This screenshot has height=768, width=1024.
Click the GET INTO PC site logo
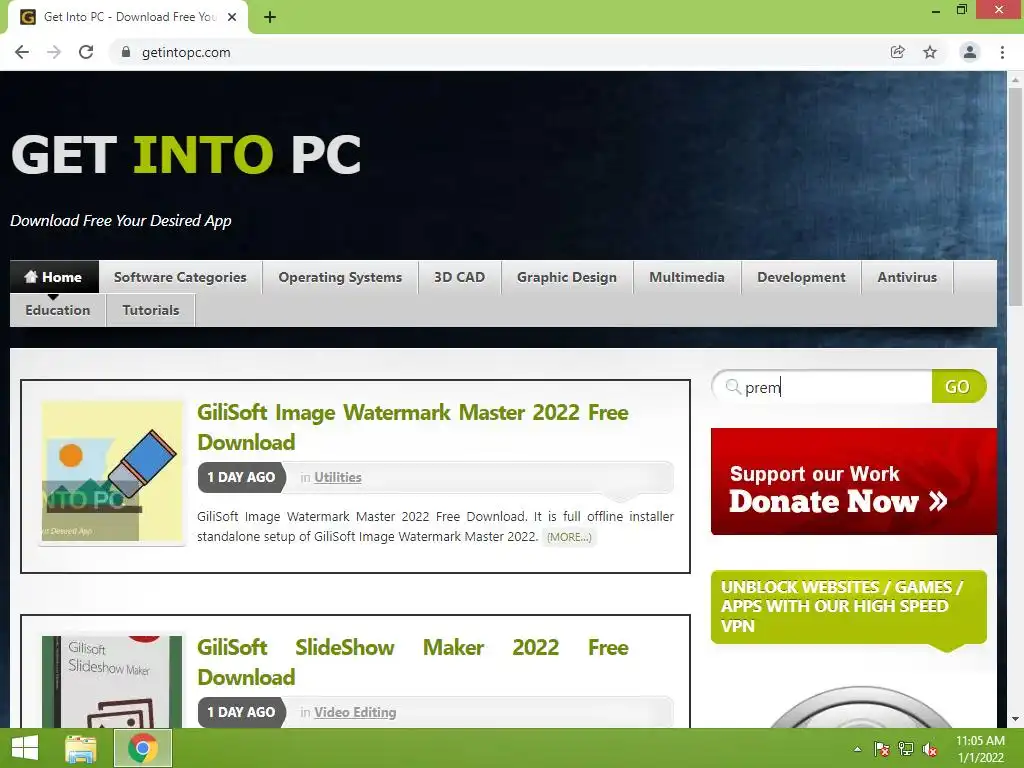tap(186, 155)
